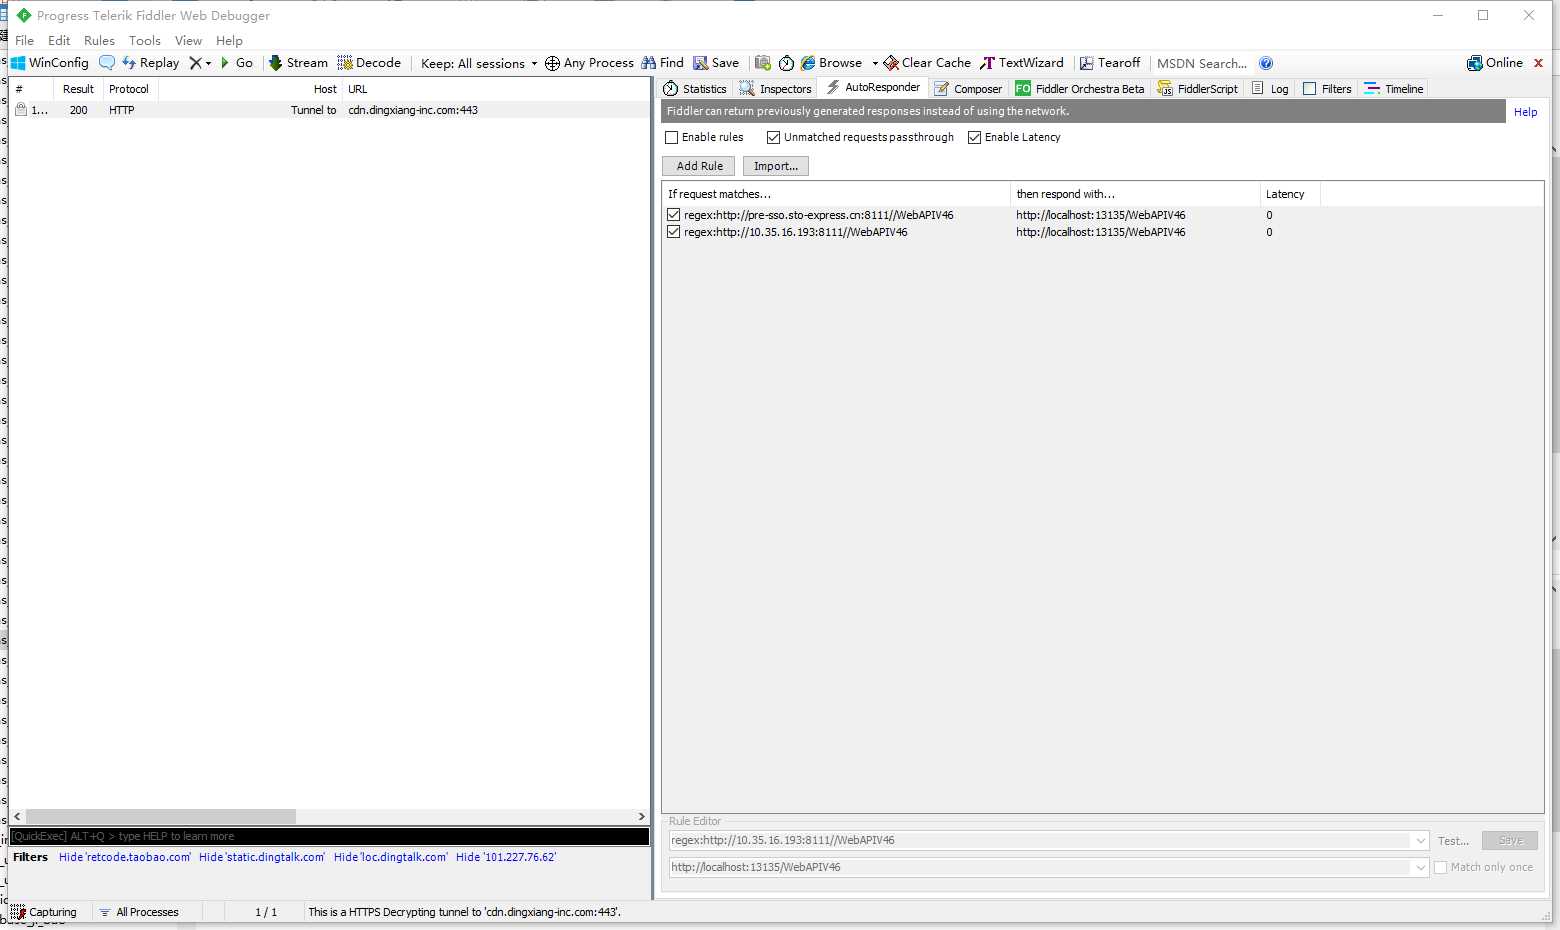
Task: Click Hide 'retcode.taobao.com' filter link
Action: click(x=125, y=857)
